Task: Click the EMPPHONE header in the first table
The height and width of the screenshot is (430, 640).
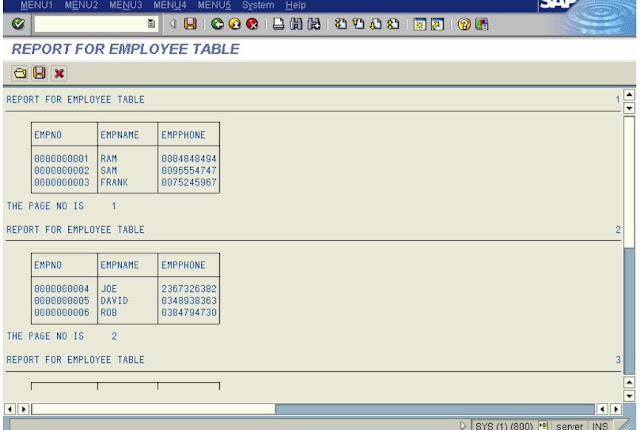Action: click(183, 135)
